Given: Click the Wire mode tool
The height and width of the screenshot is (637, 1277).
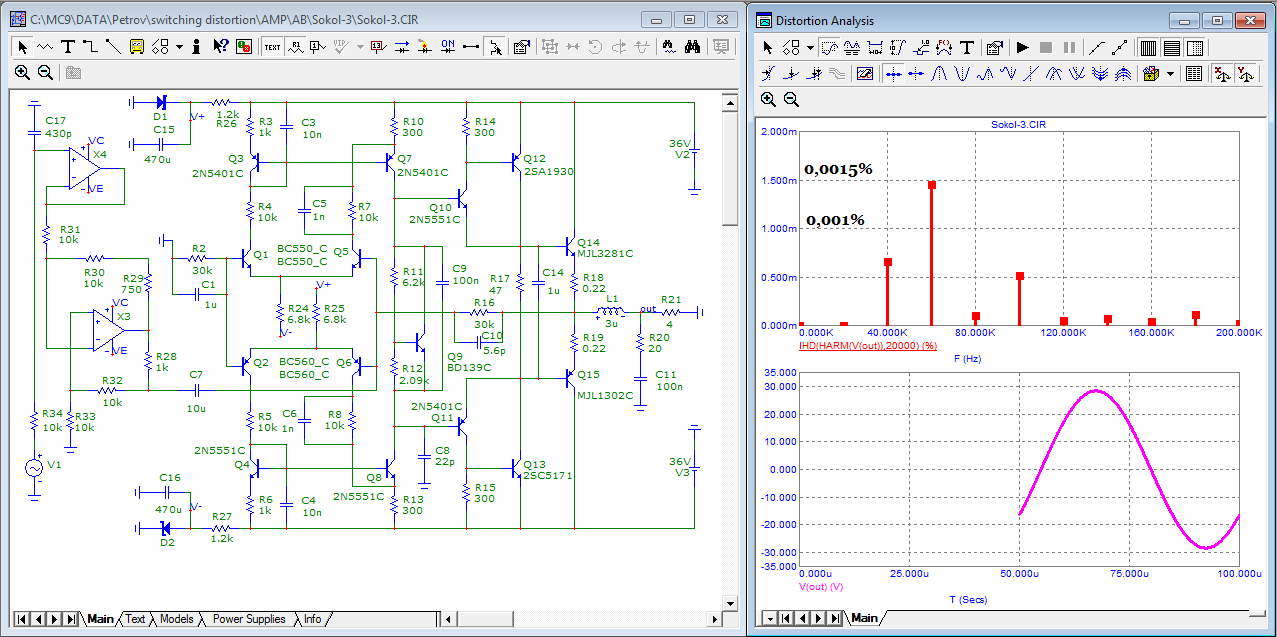Looking at the screenshot, I should pos(90,46).
